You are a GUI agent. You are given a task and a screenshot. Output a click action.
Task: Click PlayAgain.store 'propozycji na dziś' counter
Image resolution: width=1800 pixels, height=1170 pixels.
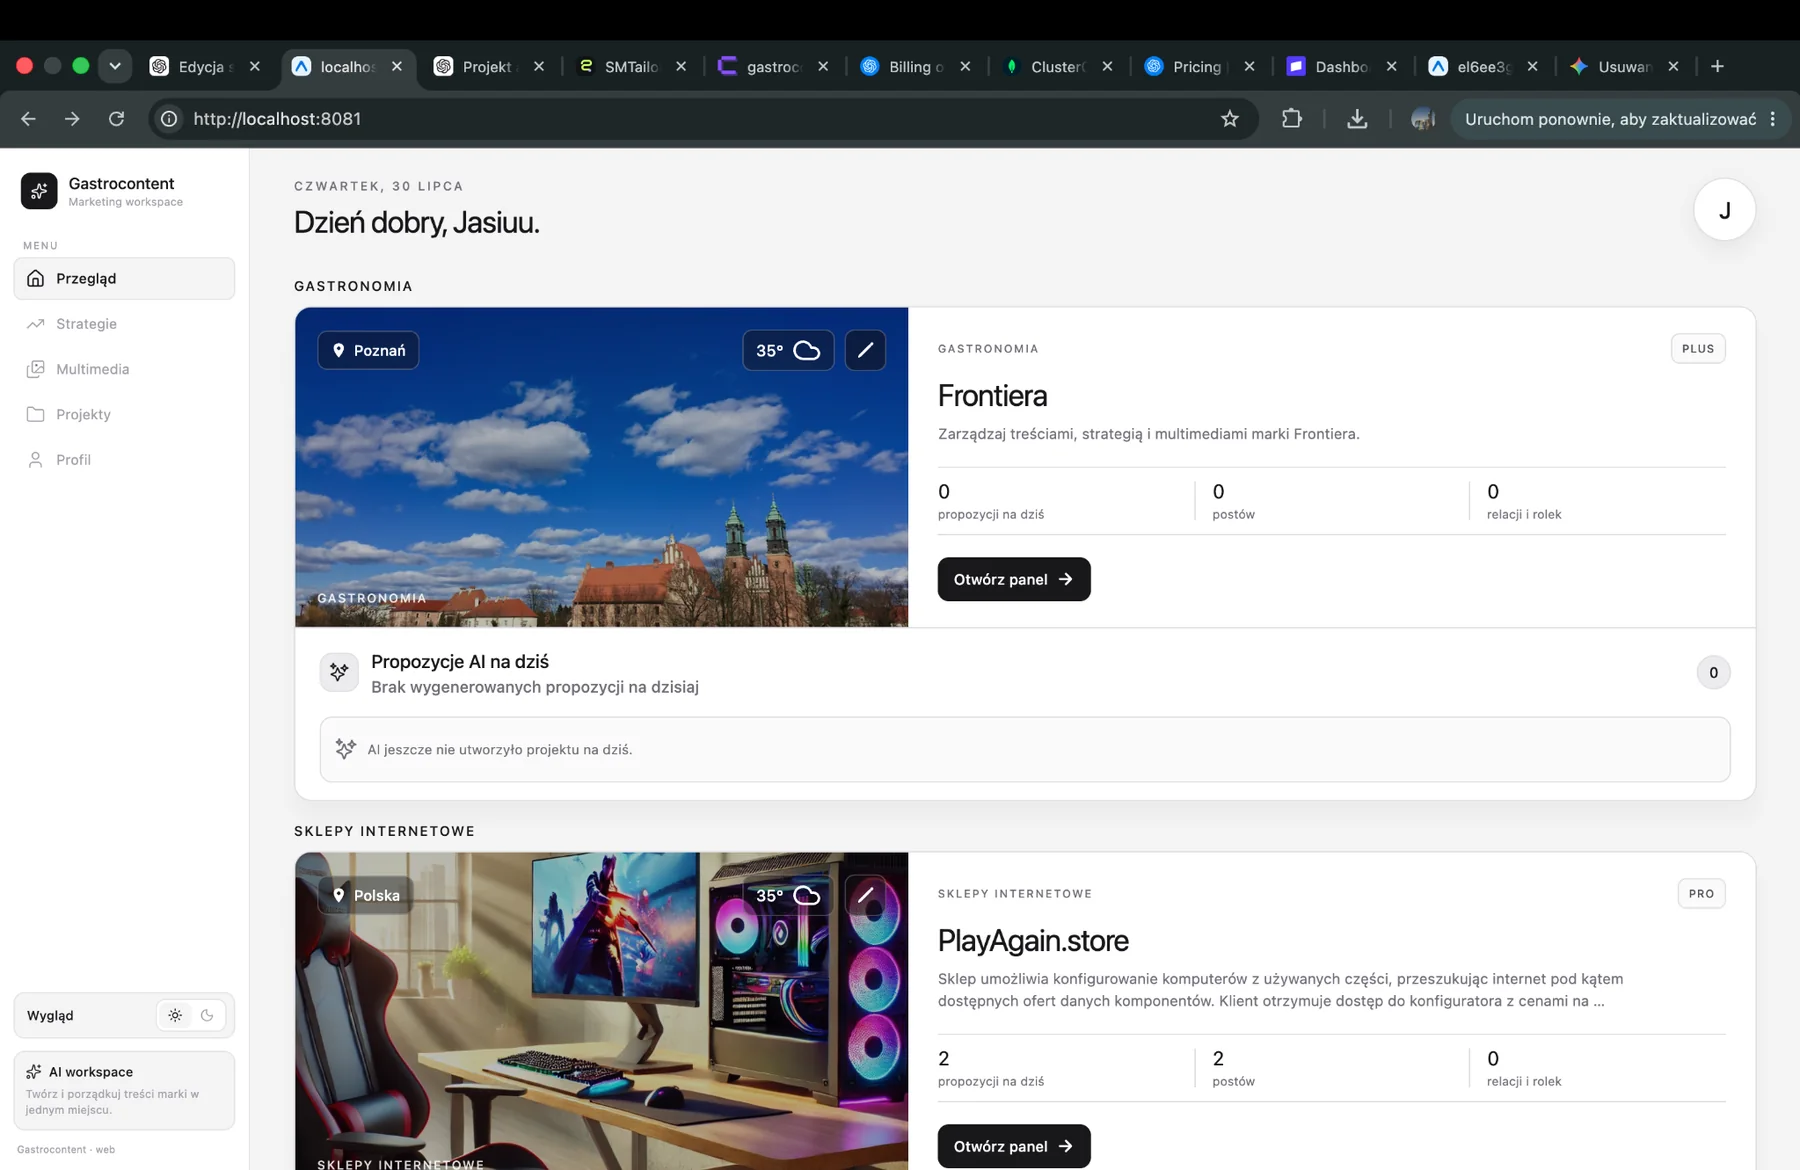[991, 1068]
